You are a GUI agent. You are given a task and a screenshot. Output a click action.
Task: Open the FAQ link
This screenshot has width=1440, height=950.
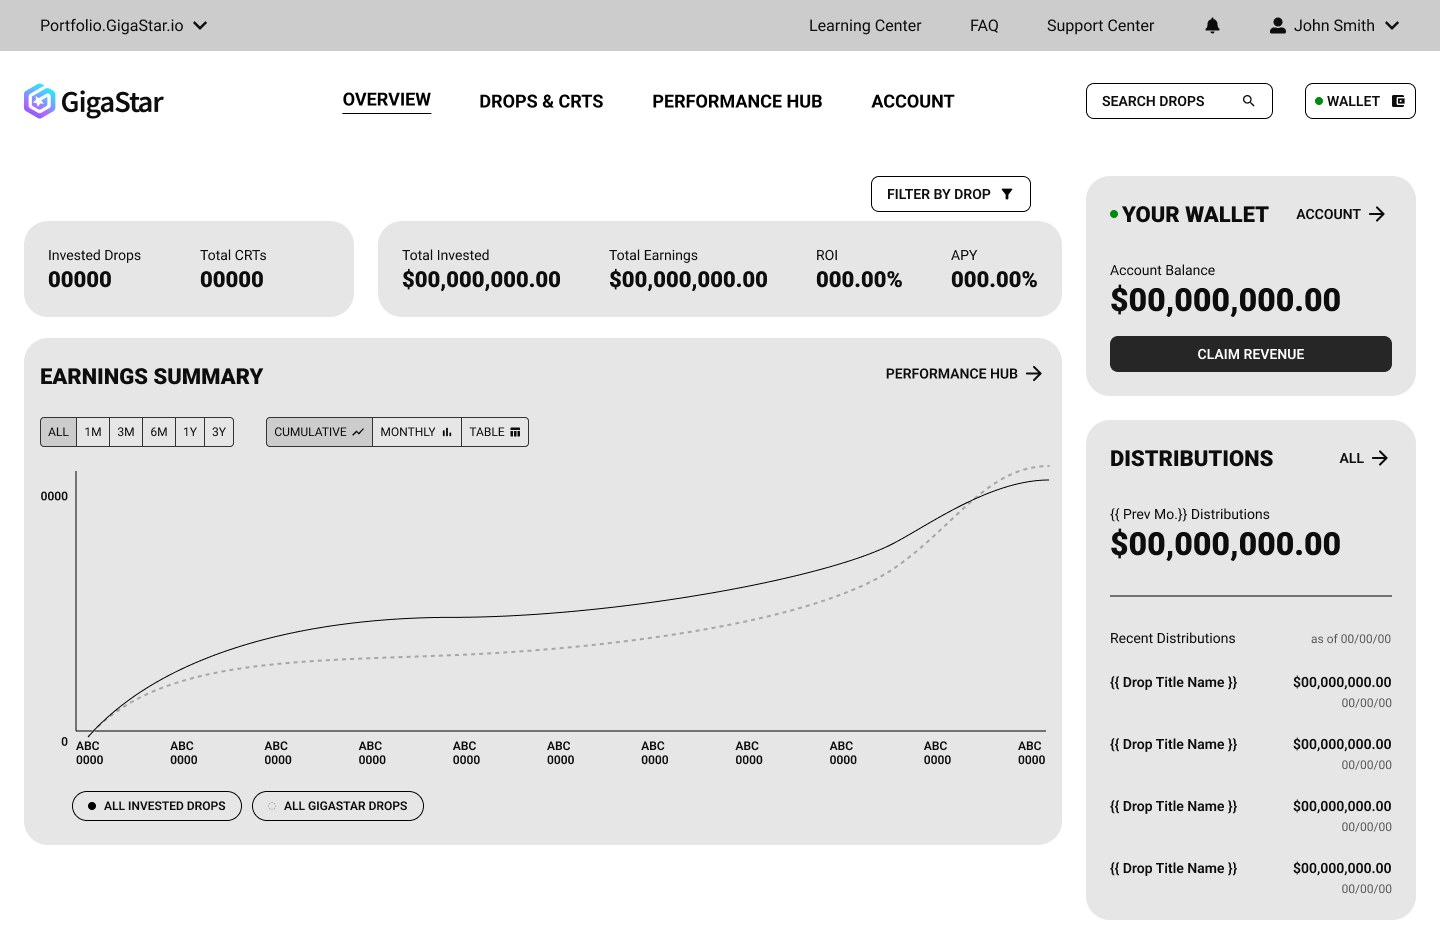pos(984,26)
